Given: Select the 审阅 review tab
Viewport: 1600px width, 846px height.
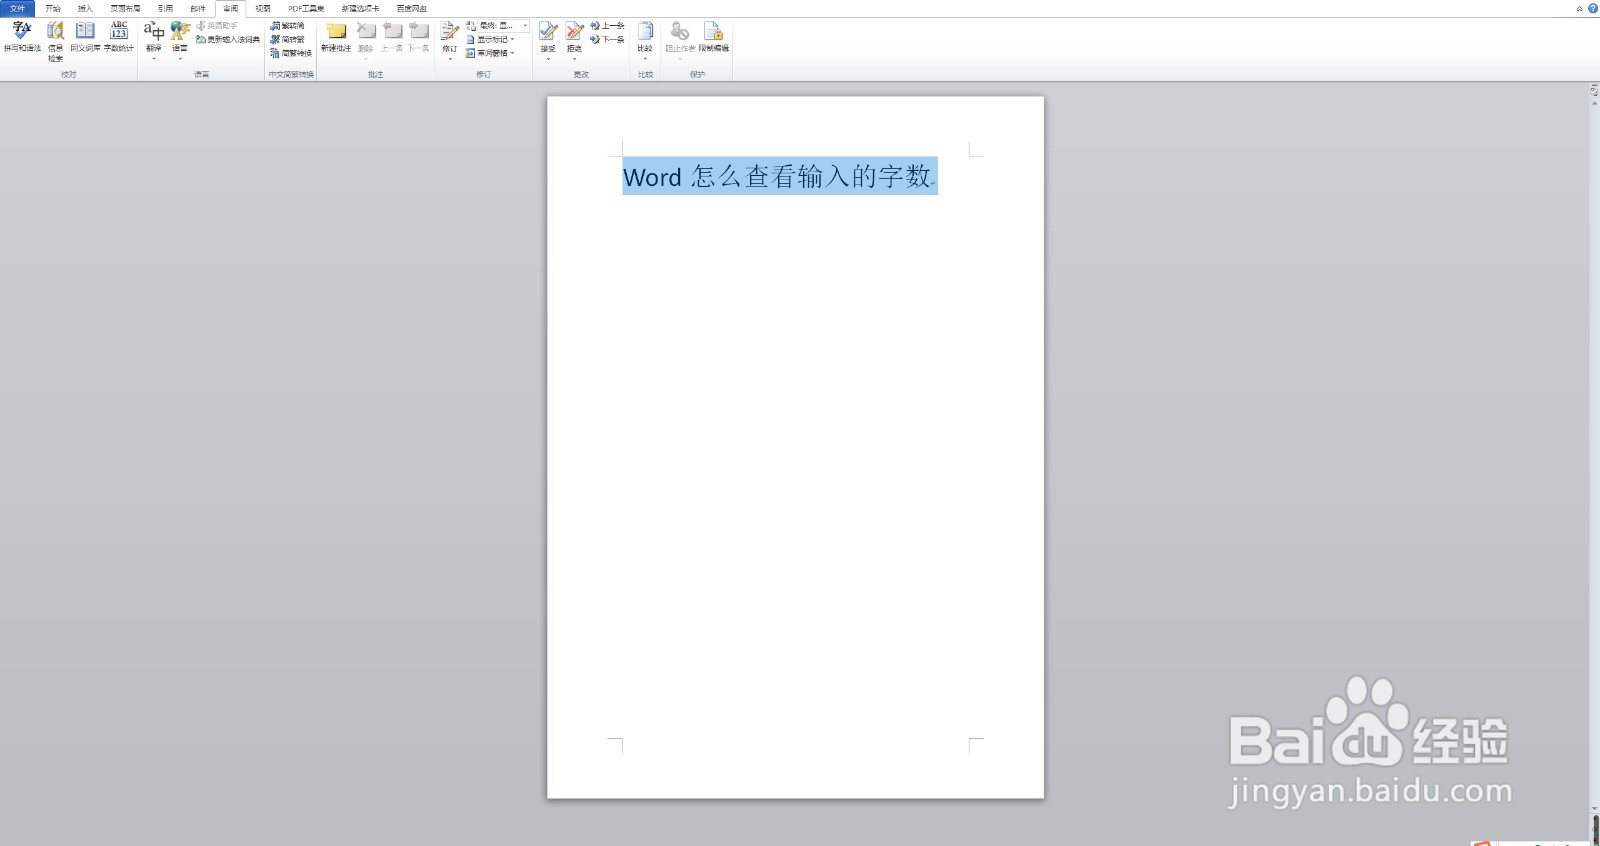Looking at the screenshot, I should (230, 8).
